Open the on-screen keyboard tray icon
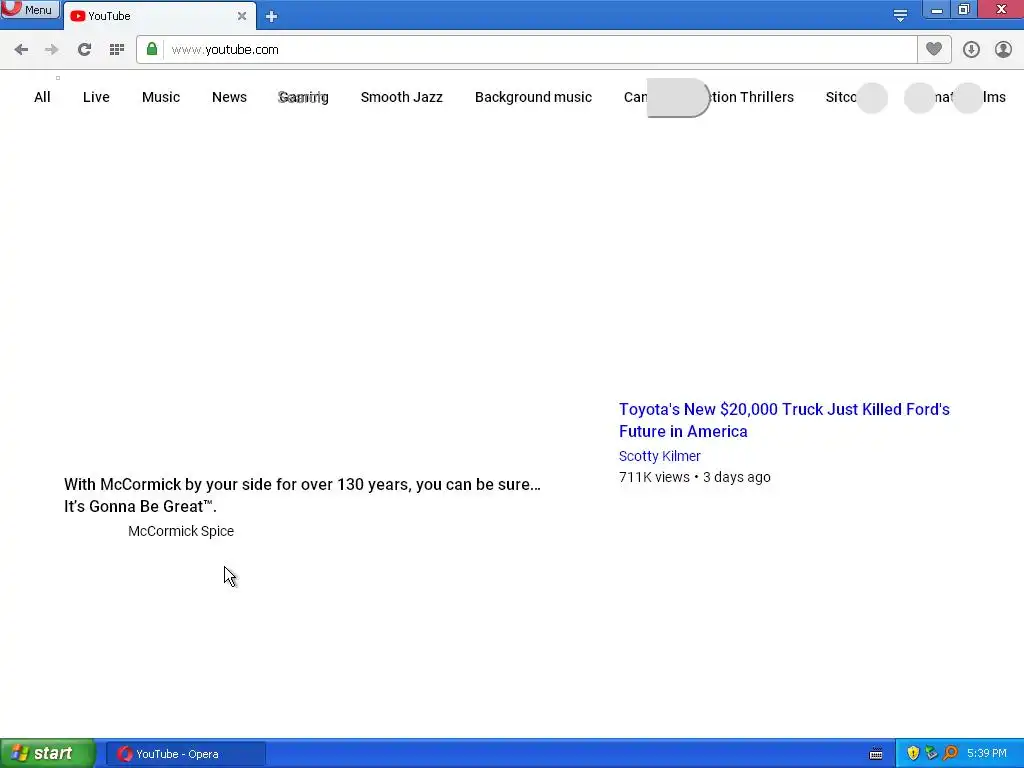Viewport: 1024px width, 768px height. click(876, 754)
